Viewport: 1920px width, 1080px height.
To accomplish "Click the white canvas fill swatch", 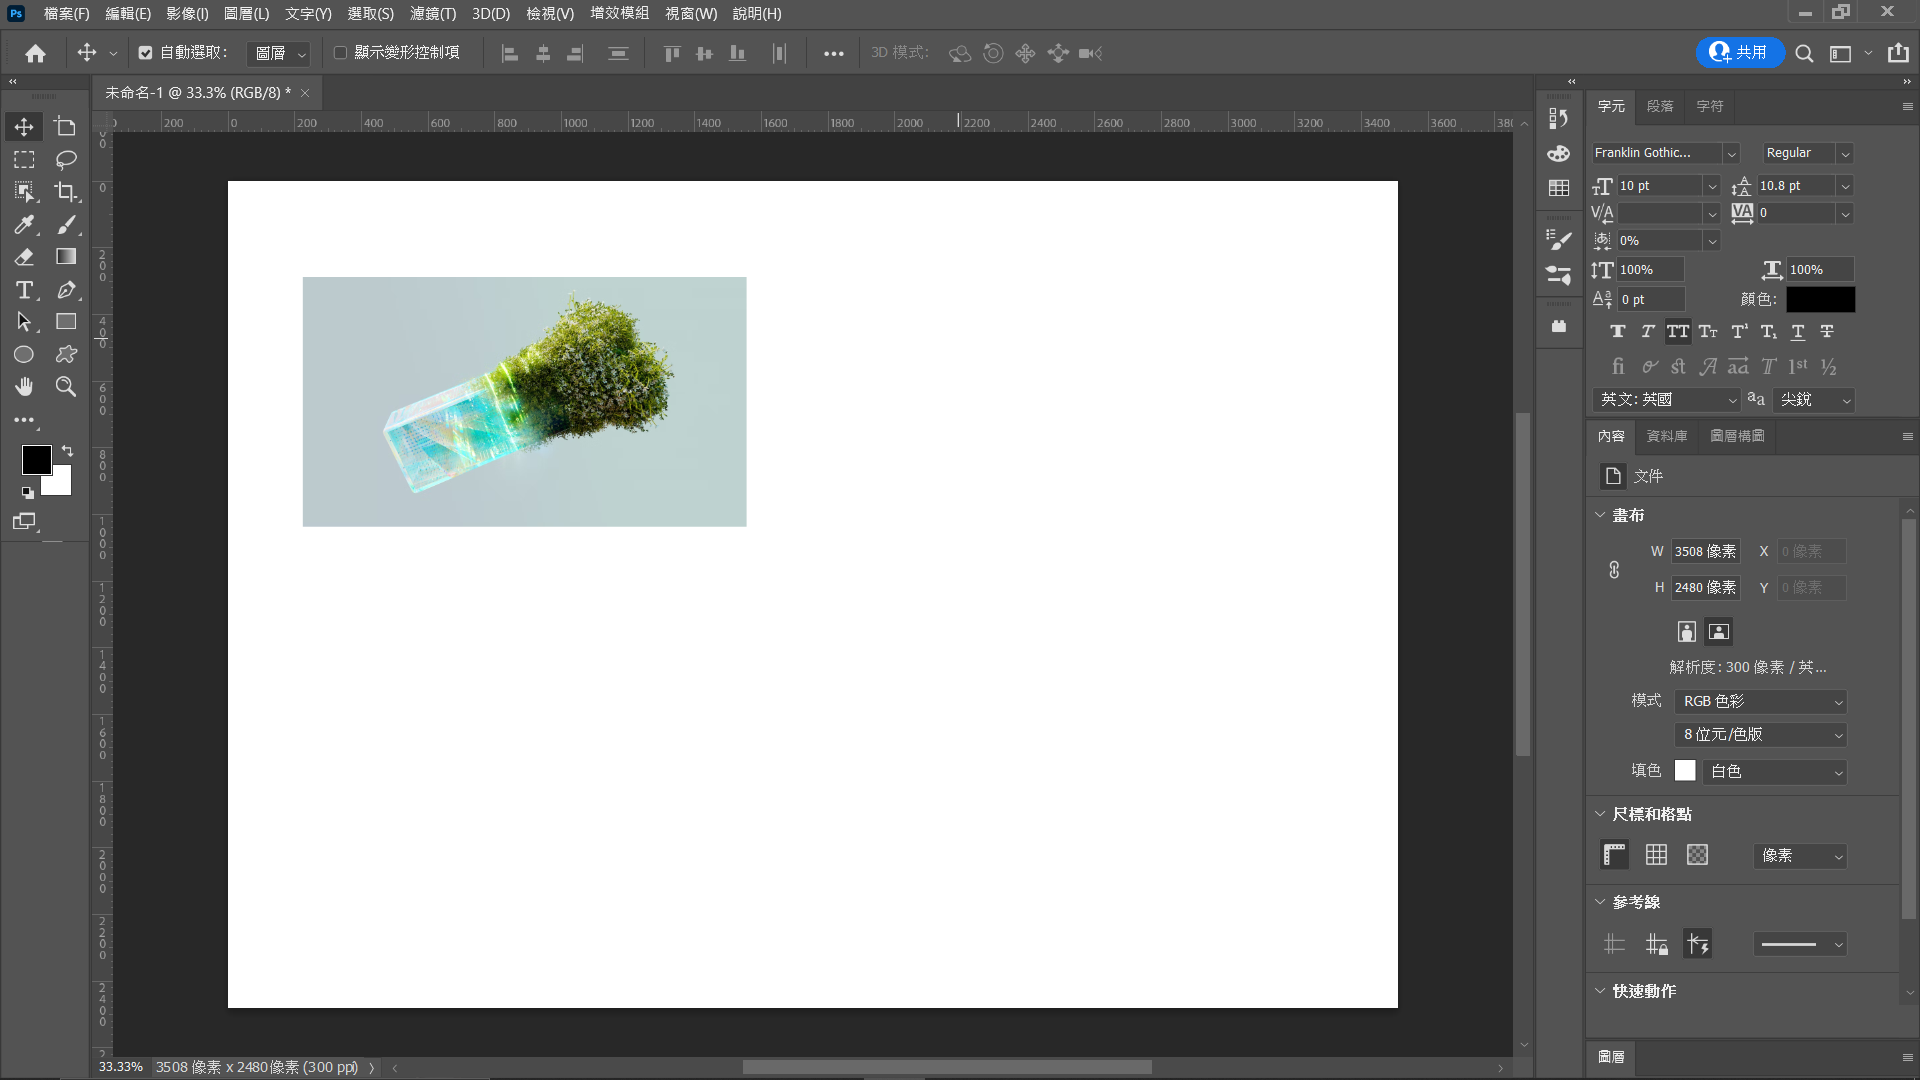I will click(x=1686, y=771).
